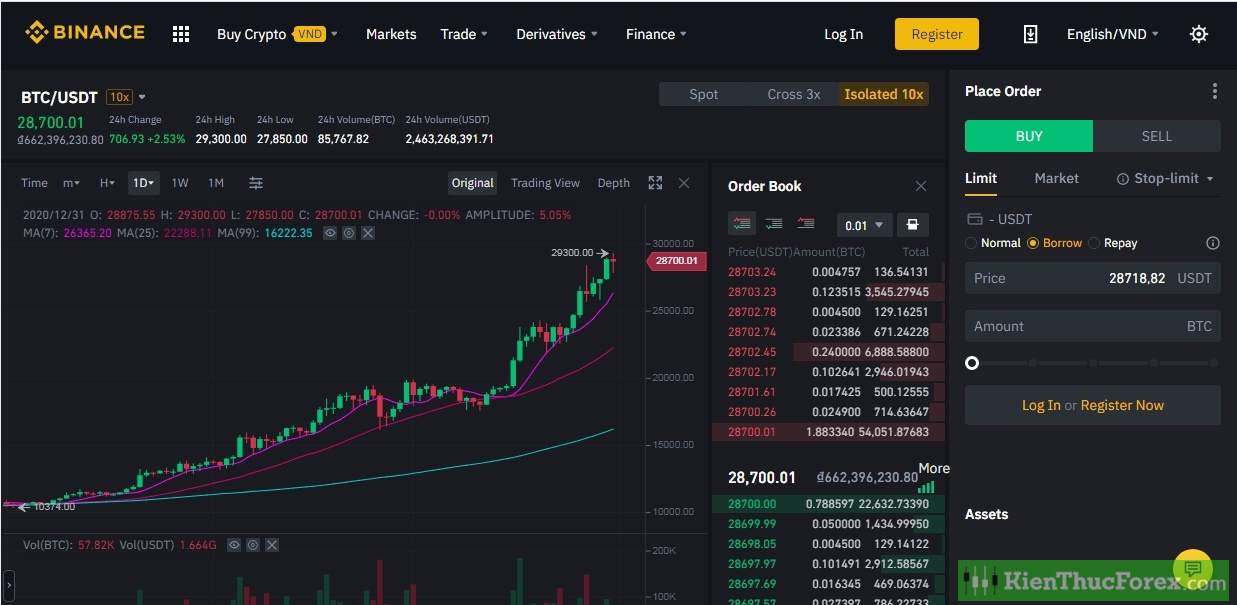Toggle MA indicator visibility eye
The width and height of the screenshot is (1237, 605).
tap(330, 233)
